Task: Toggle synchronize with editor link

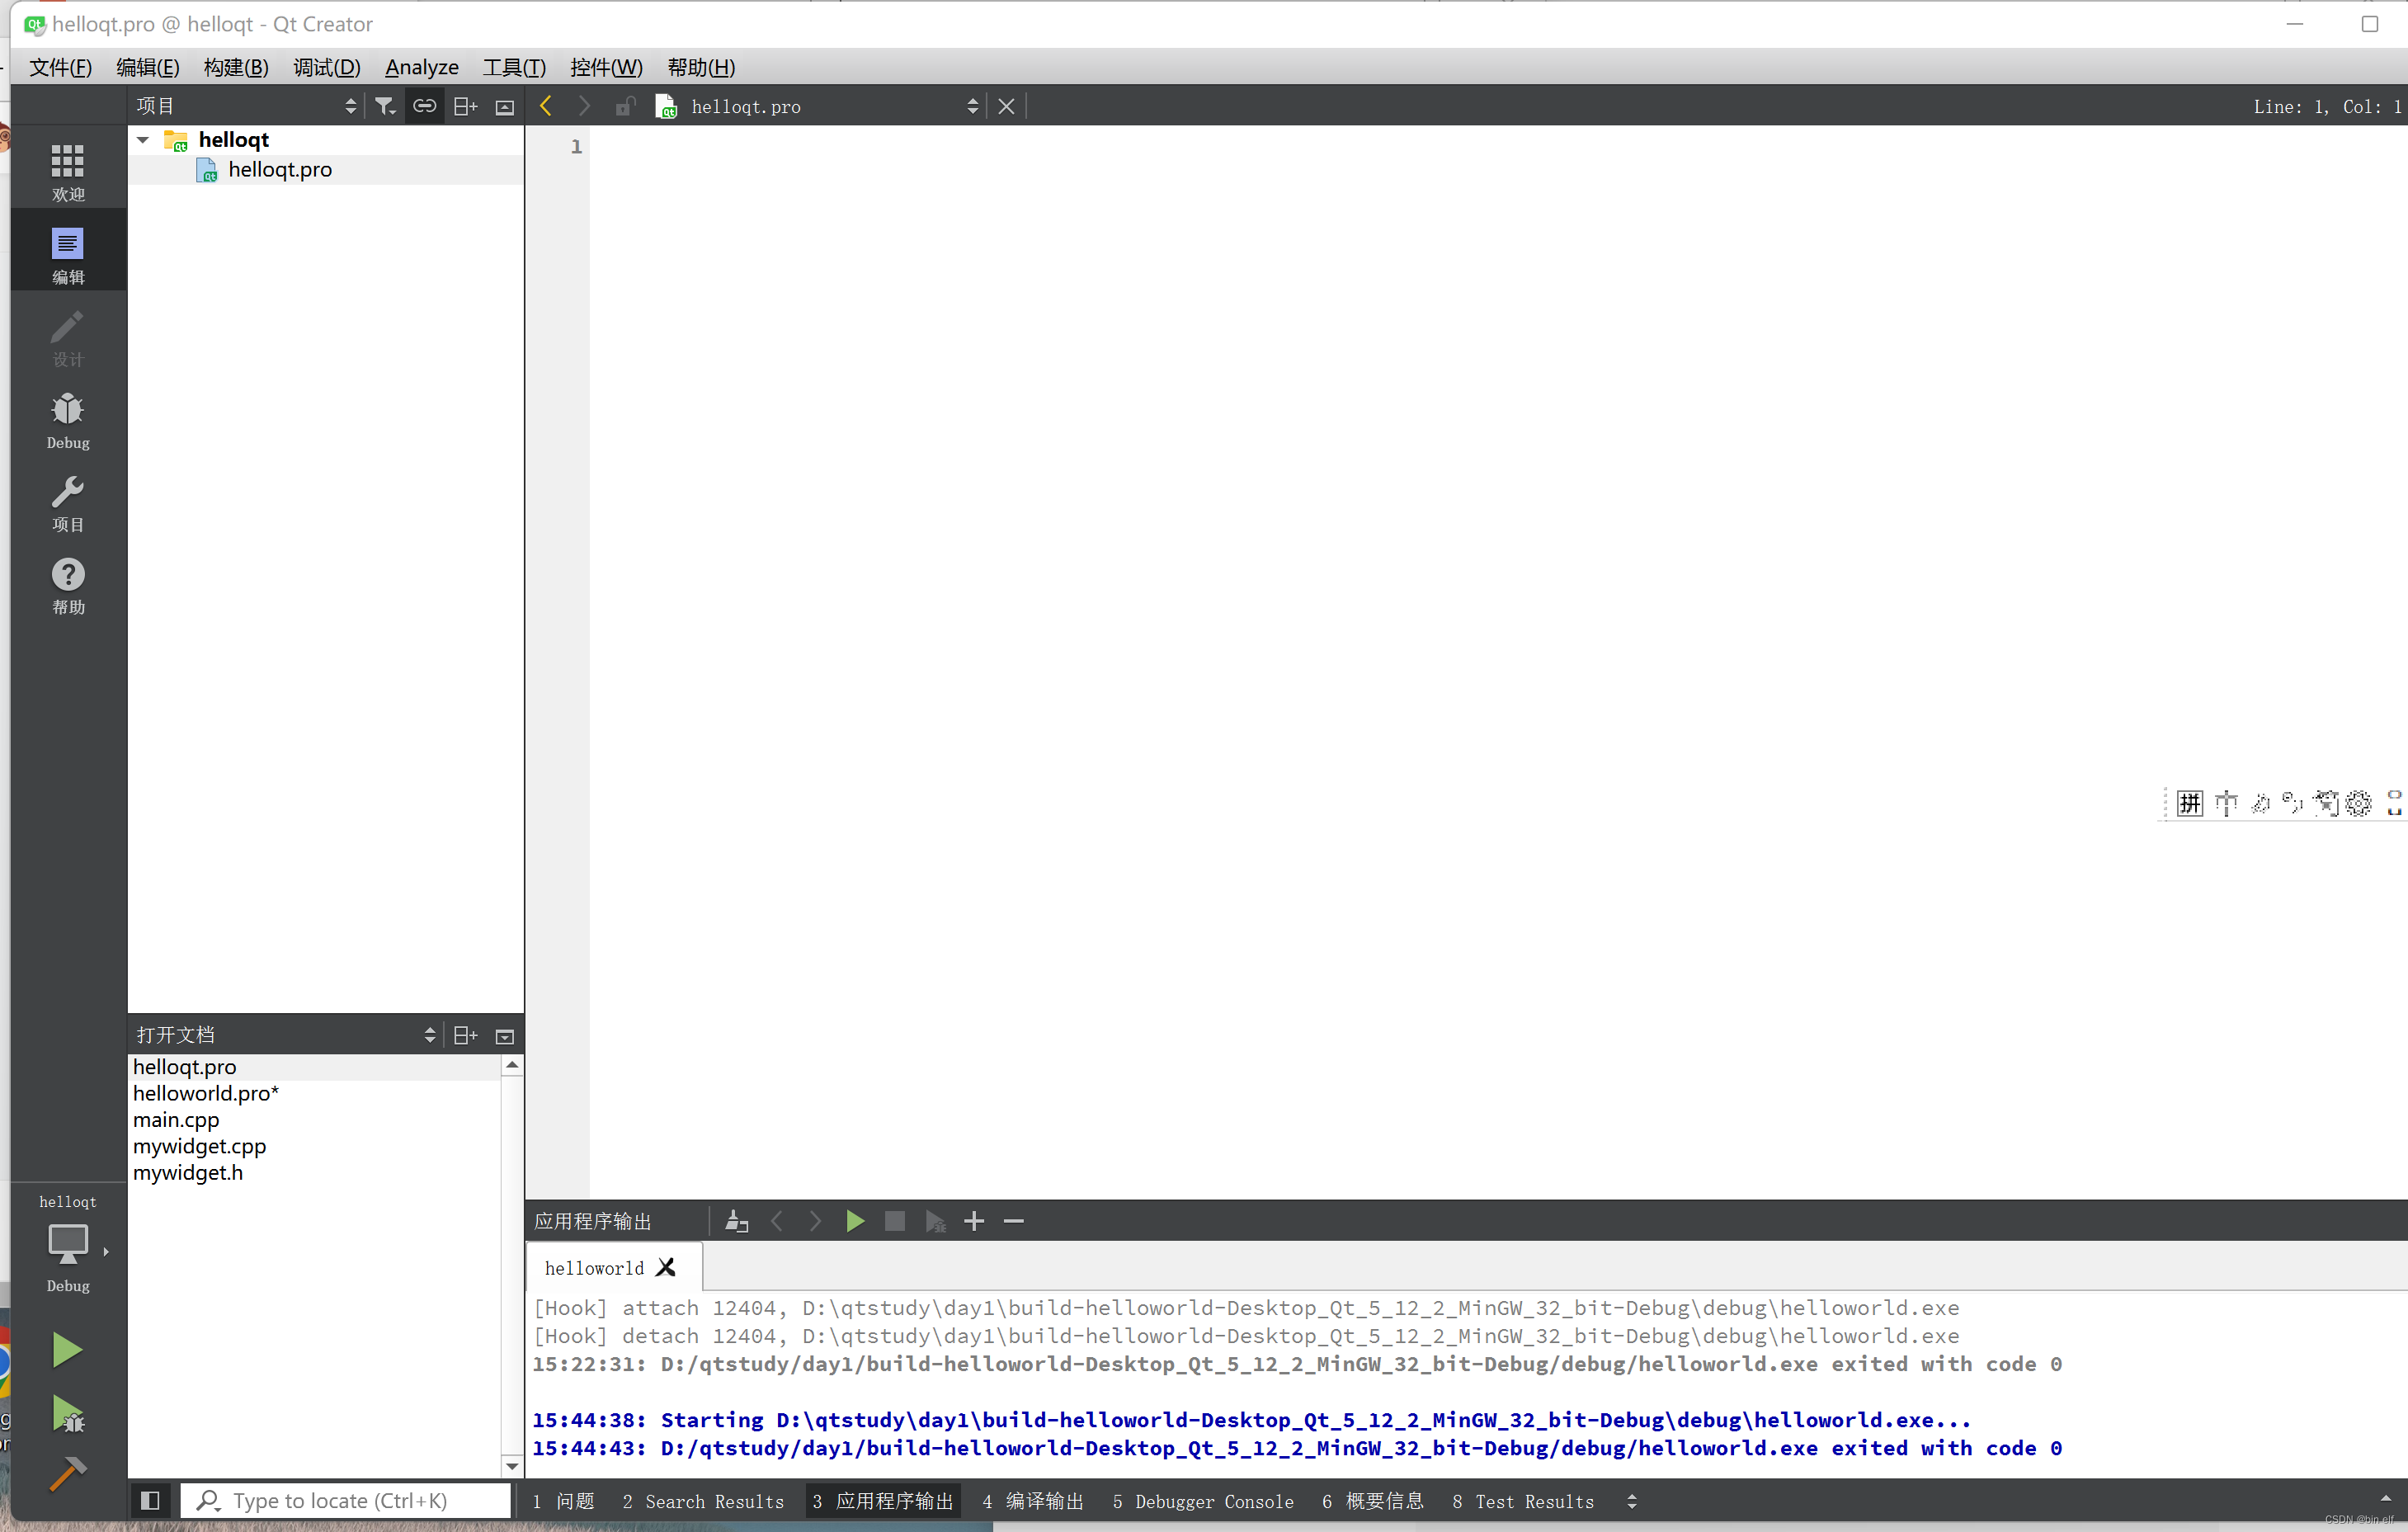Action: click(x=425, y=106)
